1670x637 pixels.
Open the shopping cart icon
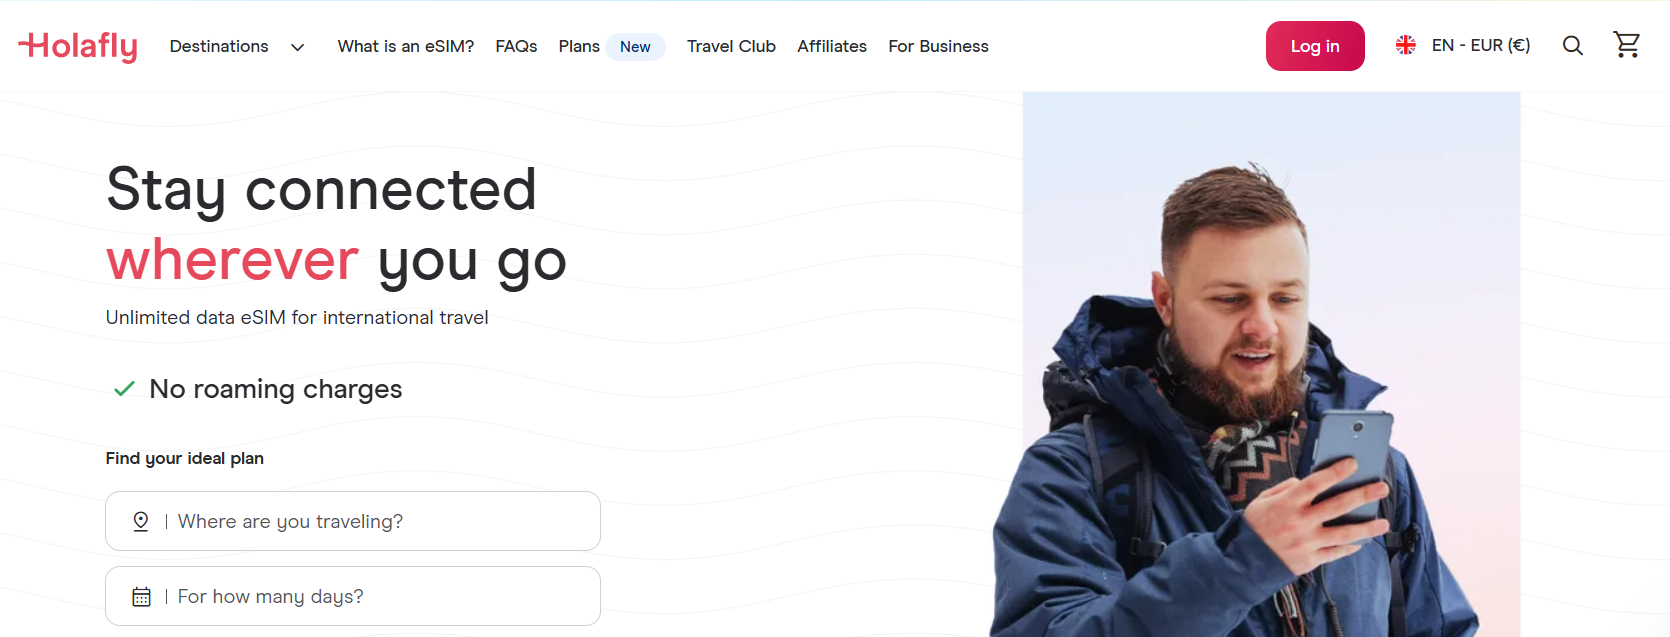pos(1627,45)
